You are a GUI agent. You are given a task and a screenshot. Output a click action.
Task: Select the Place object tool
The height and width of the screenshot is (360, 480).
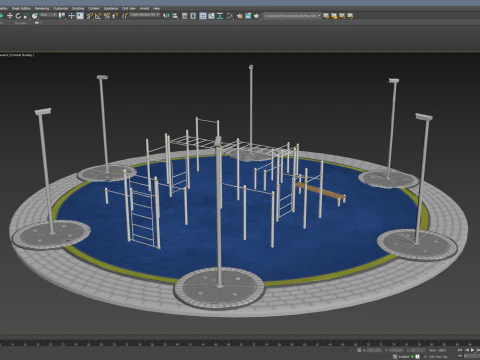35,16
